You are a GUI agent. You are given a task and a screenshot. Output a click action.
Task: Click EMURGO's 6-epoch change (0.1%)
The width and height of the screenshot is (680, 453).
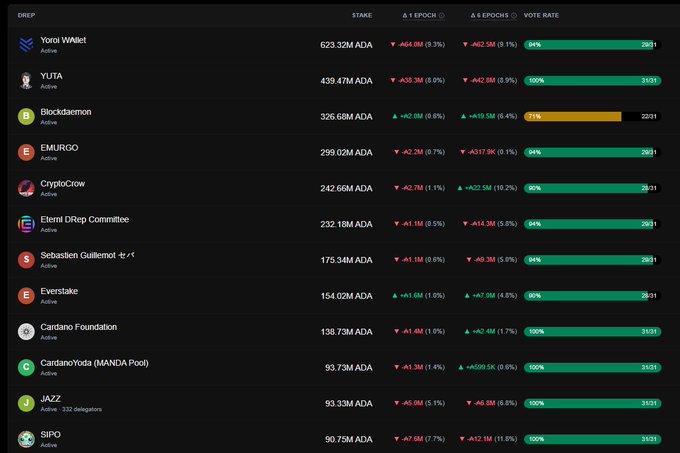tap(489, 152)
